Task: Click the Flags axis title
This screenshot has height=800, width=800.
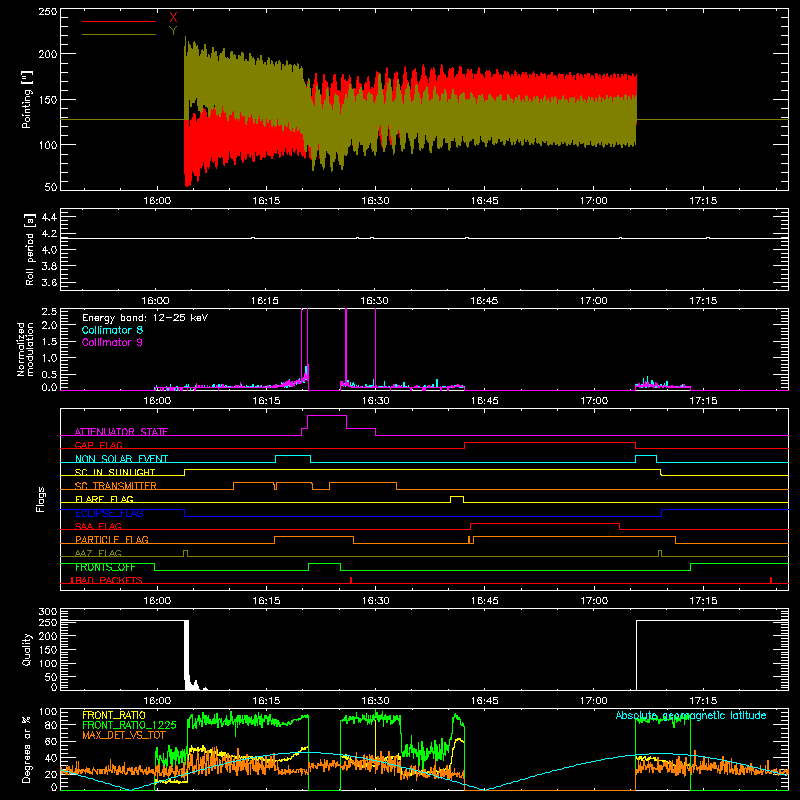Action: point(41,499)
